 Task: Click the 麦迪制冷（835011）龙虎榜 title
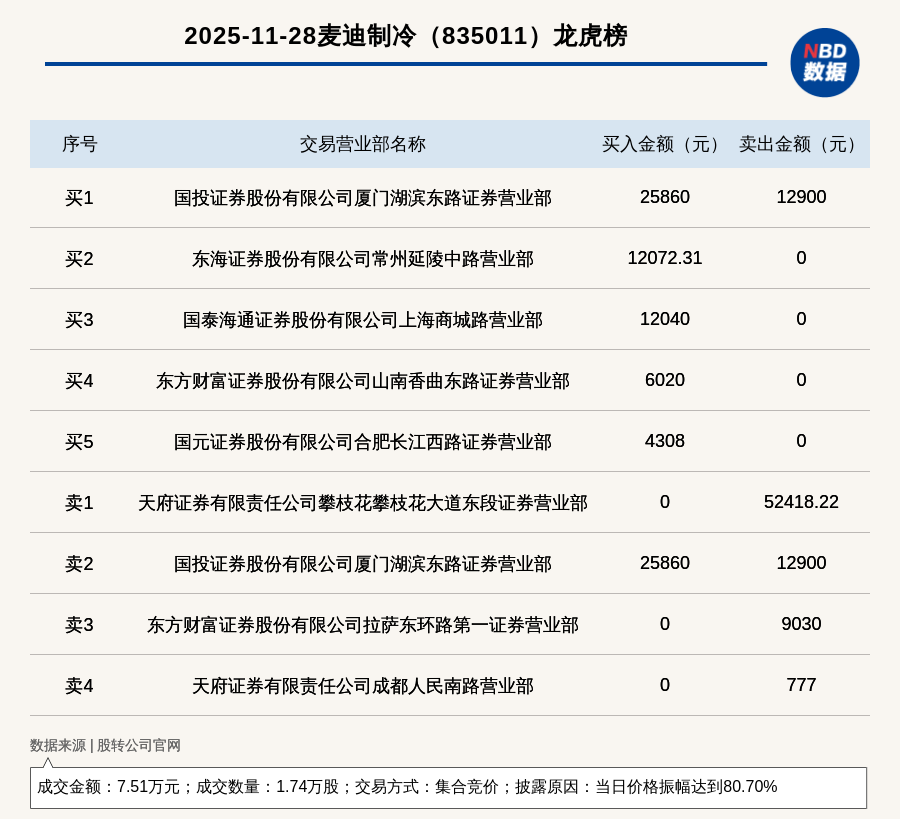click(405, 36)
